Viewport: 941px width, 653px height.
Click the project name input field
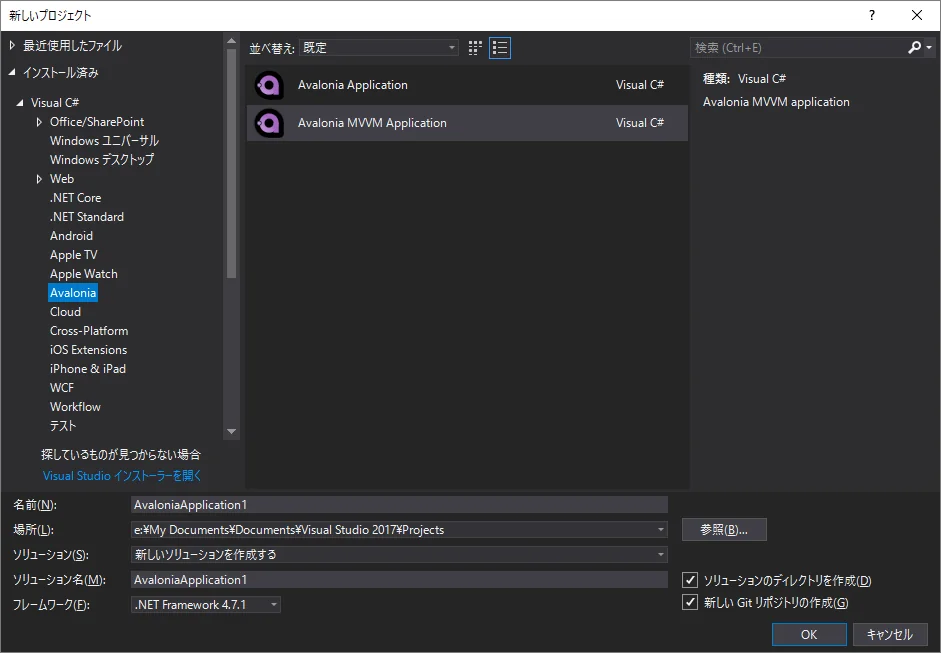(x=399, y=505)
